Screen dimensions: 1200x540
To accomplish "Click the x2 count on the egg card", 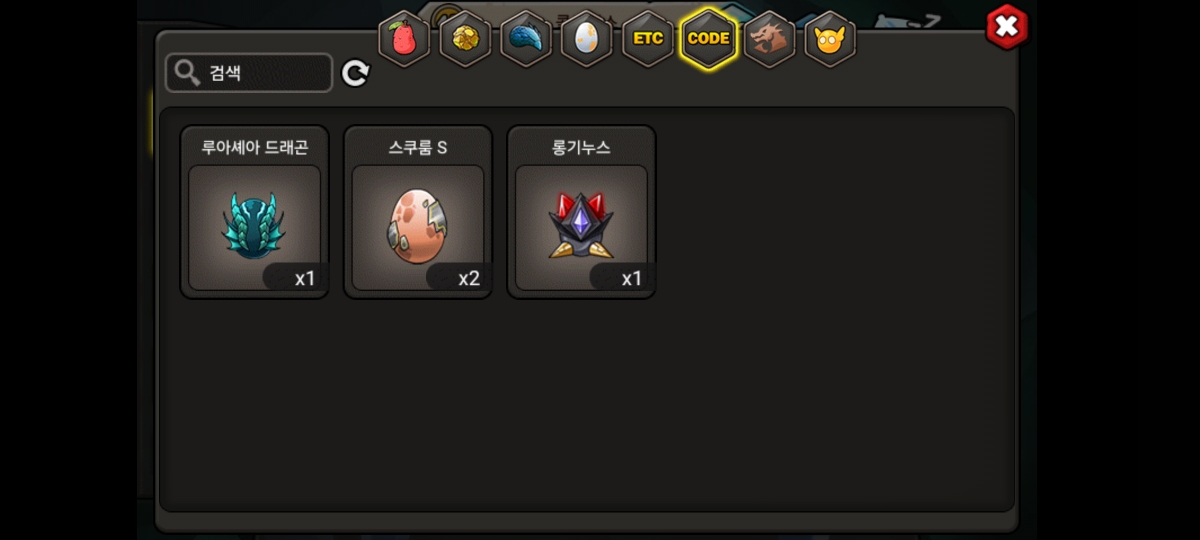I will [469, 279].
